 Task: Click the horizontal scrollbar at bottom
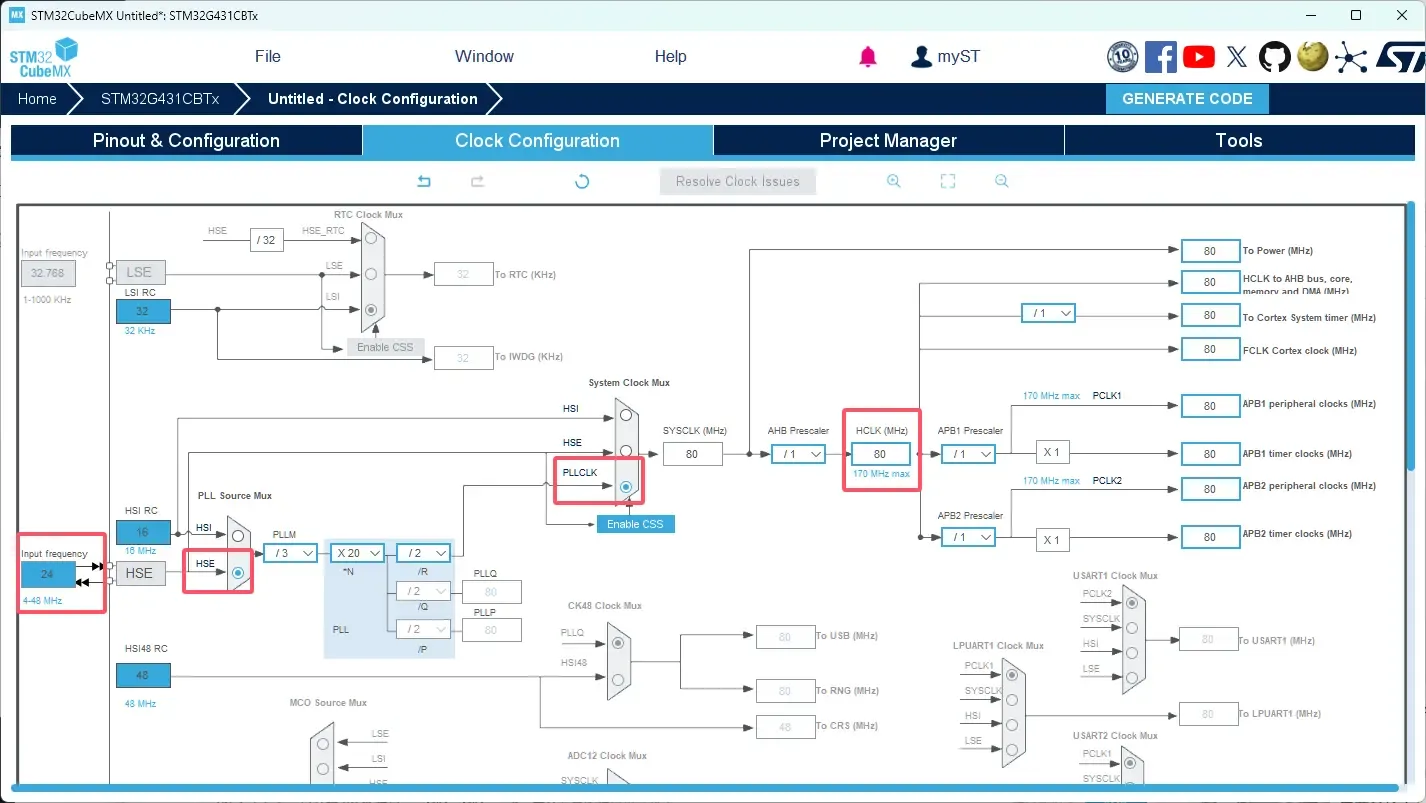point(700,789)
